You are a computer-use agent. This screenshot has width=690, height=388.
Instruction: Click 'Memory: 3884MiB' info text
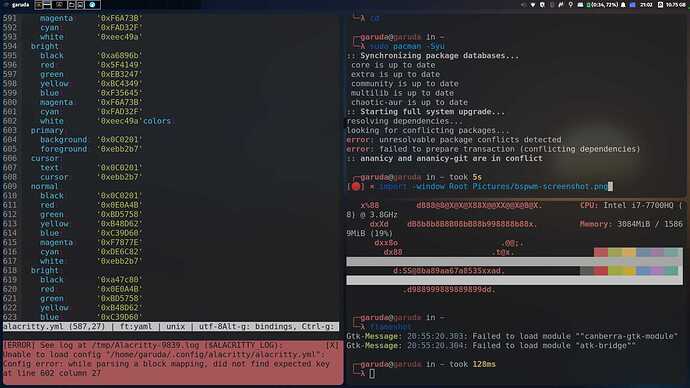(615, 224)
